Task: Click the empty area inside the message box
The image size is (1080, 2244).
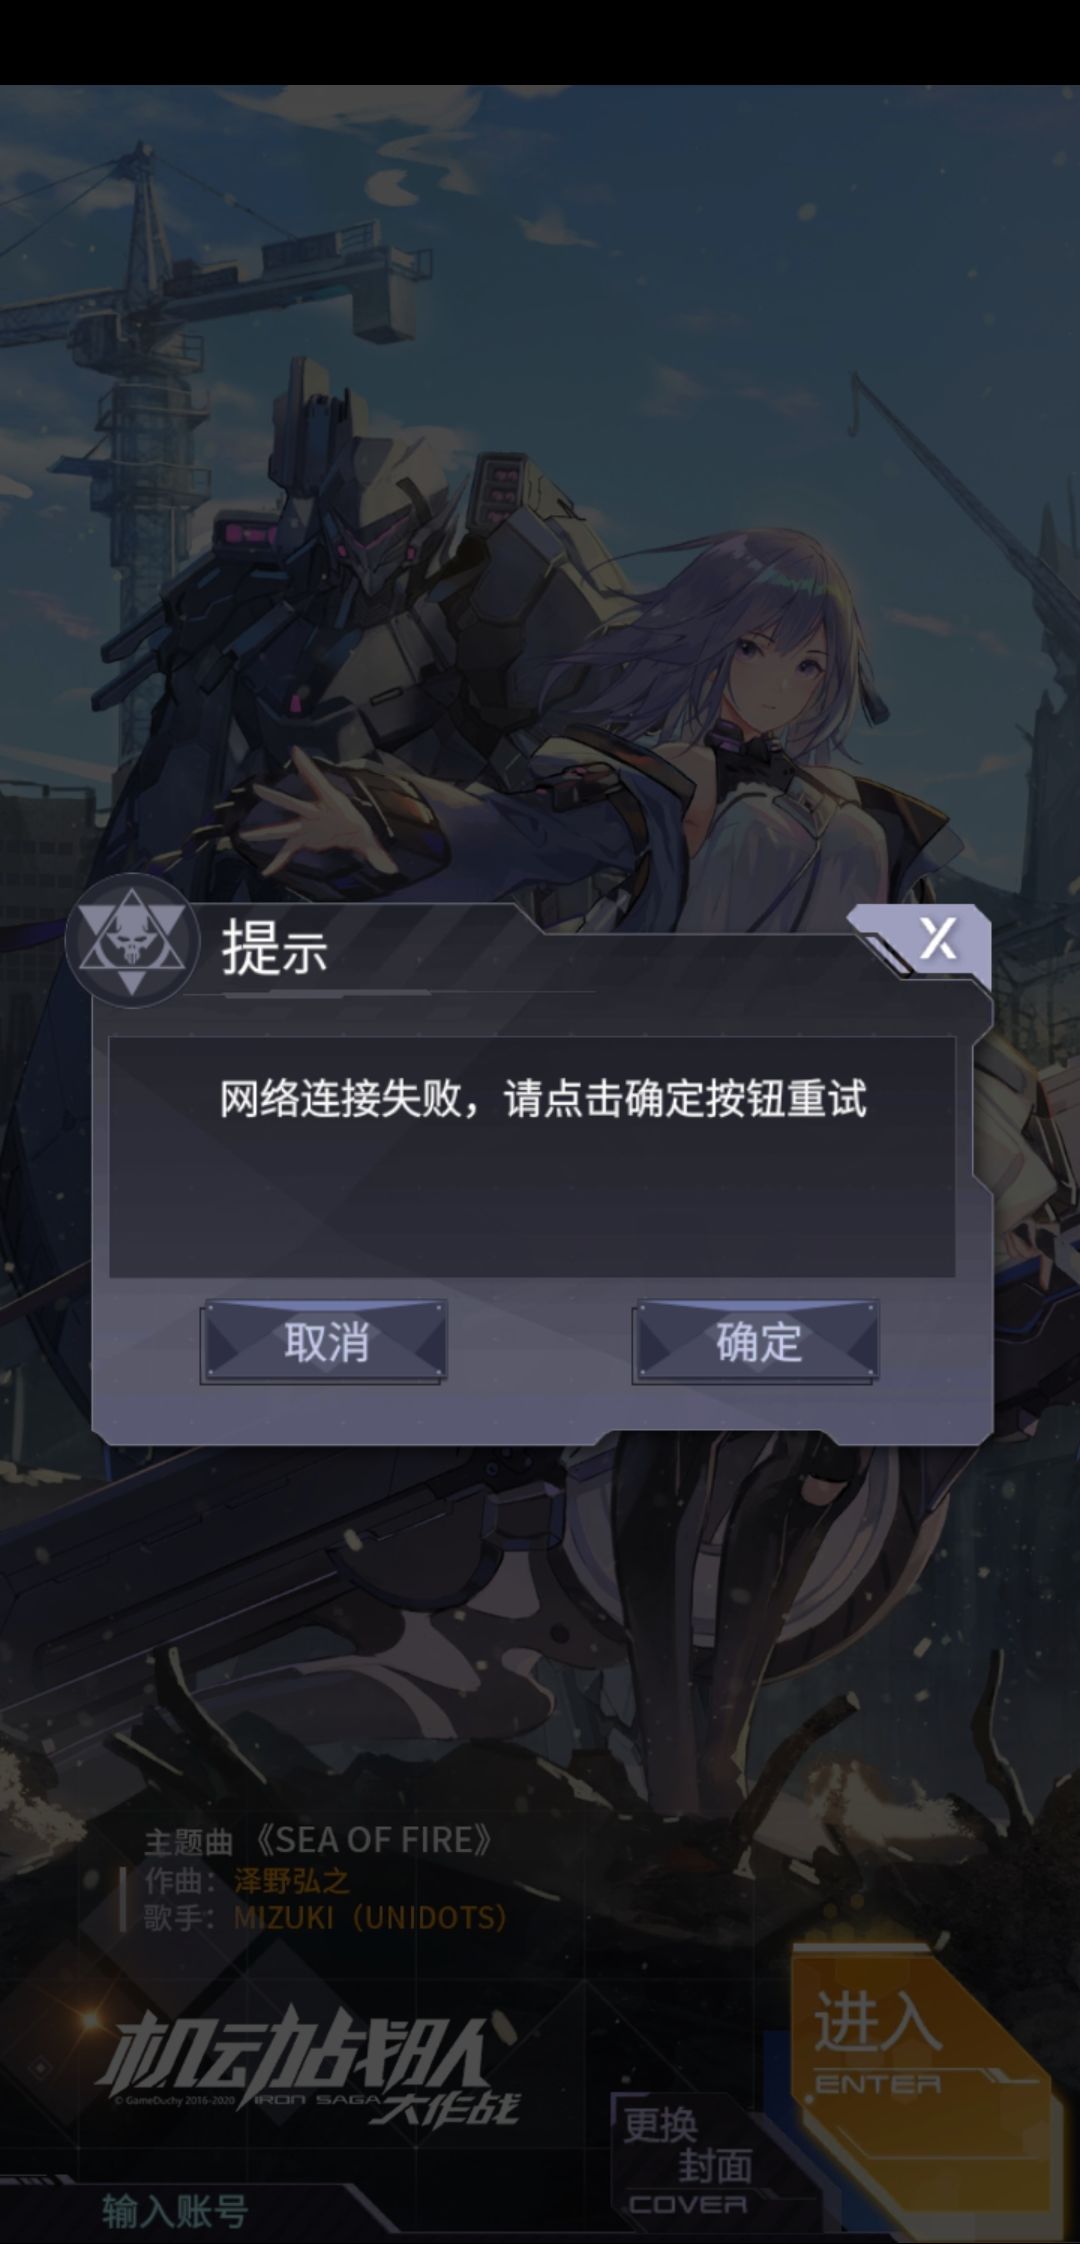Action: [x=532, y=1205]
